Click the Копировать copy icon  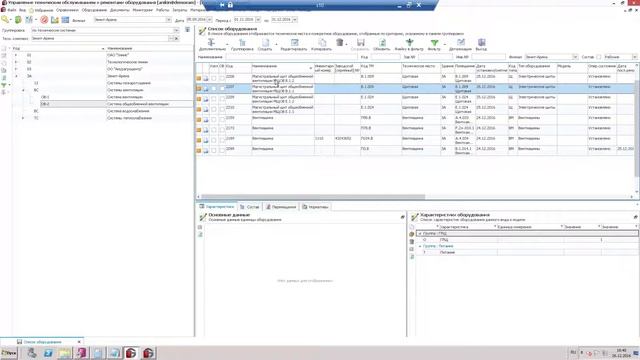322,42
